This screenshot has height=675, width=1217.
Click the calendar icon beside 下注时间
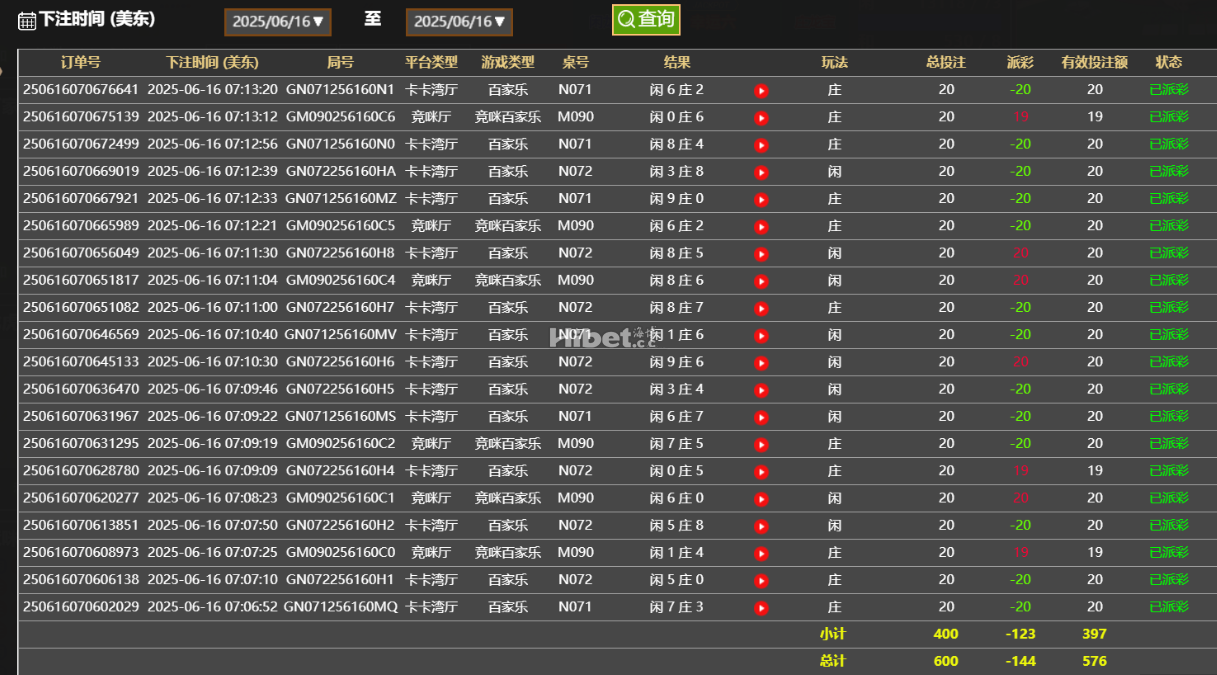coord(27,20)
